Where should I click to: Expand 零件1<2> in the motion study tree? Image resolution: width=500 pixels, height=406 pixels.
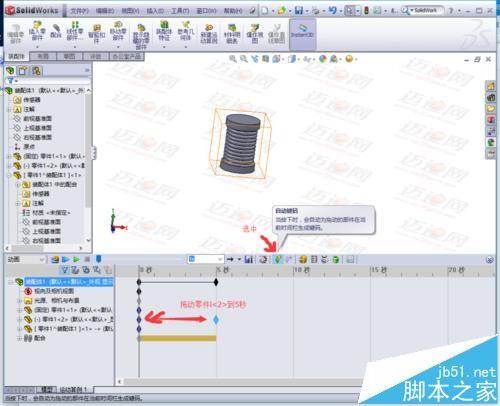pyautogui.click(x=20, y=319)
